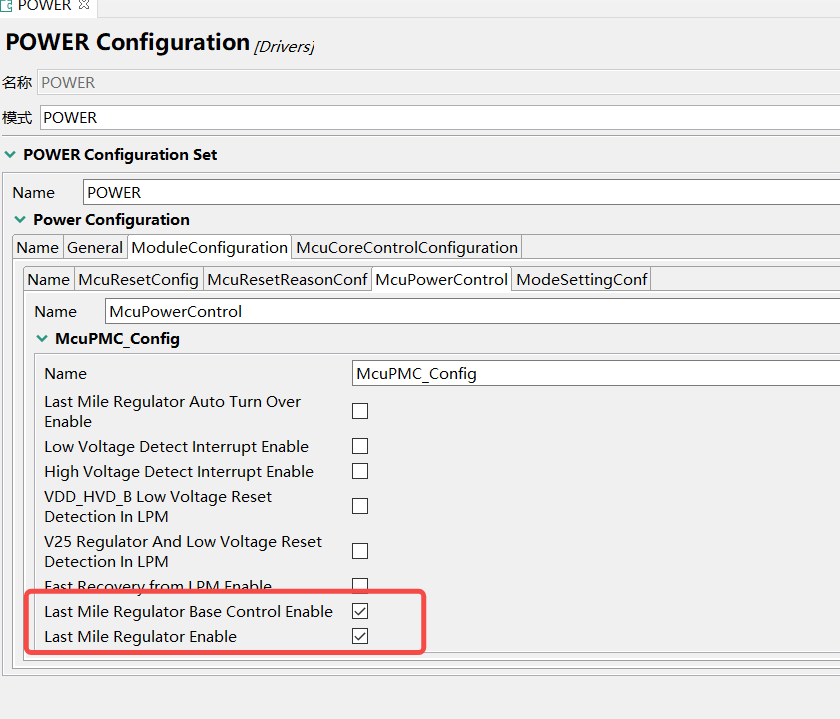Collapse the Power Configuration section

(x=20, y=220)
